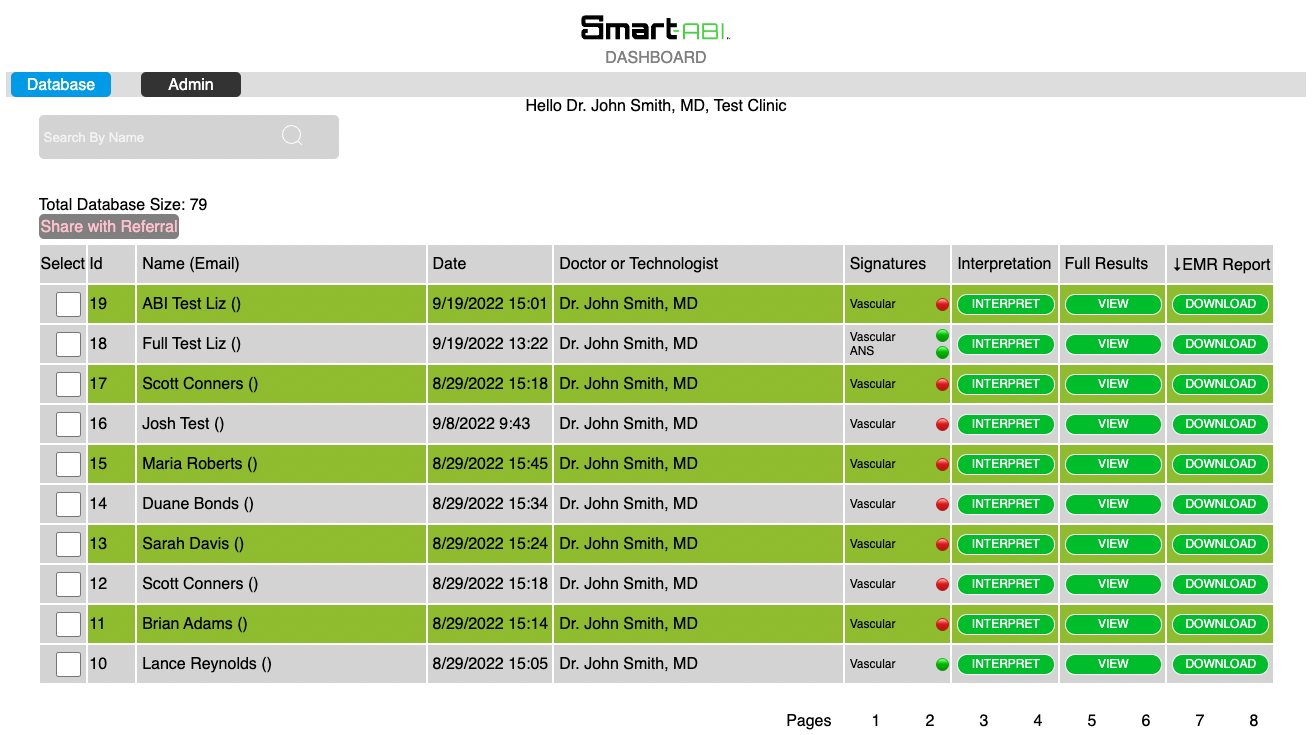1316x735 pixels.
Task: Open page 5 of results
Action: coord(1092,720)
